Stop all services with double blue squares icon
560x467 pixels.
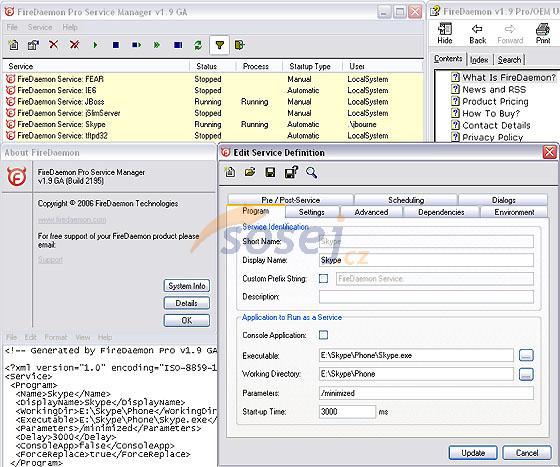[178, 45]
